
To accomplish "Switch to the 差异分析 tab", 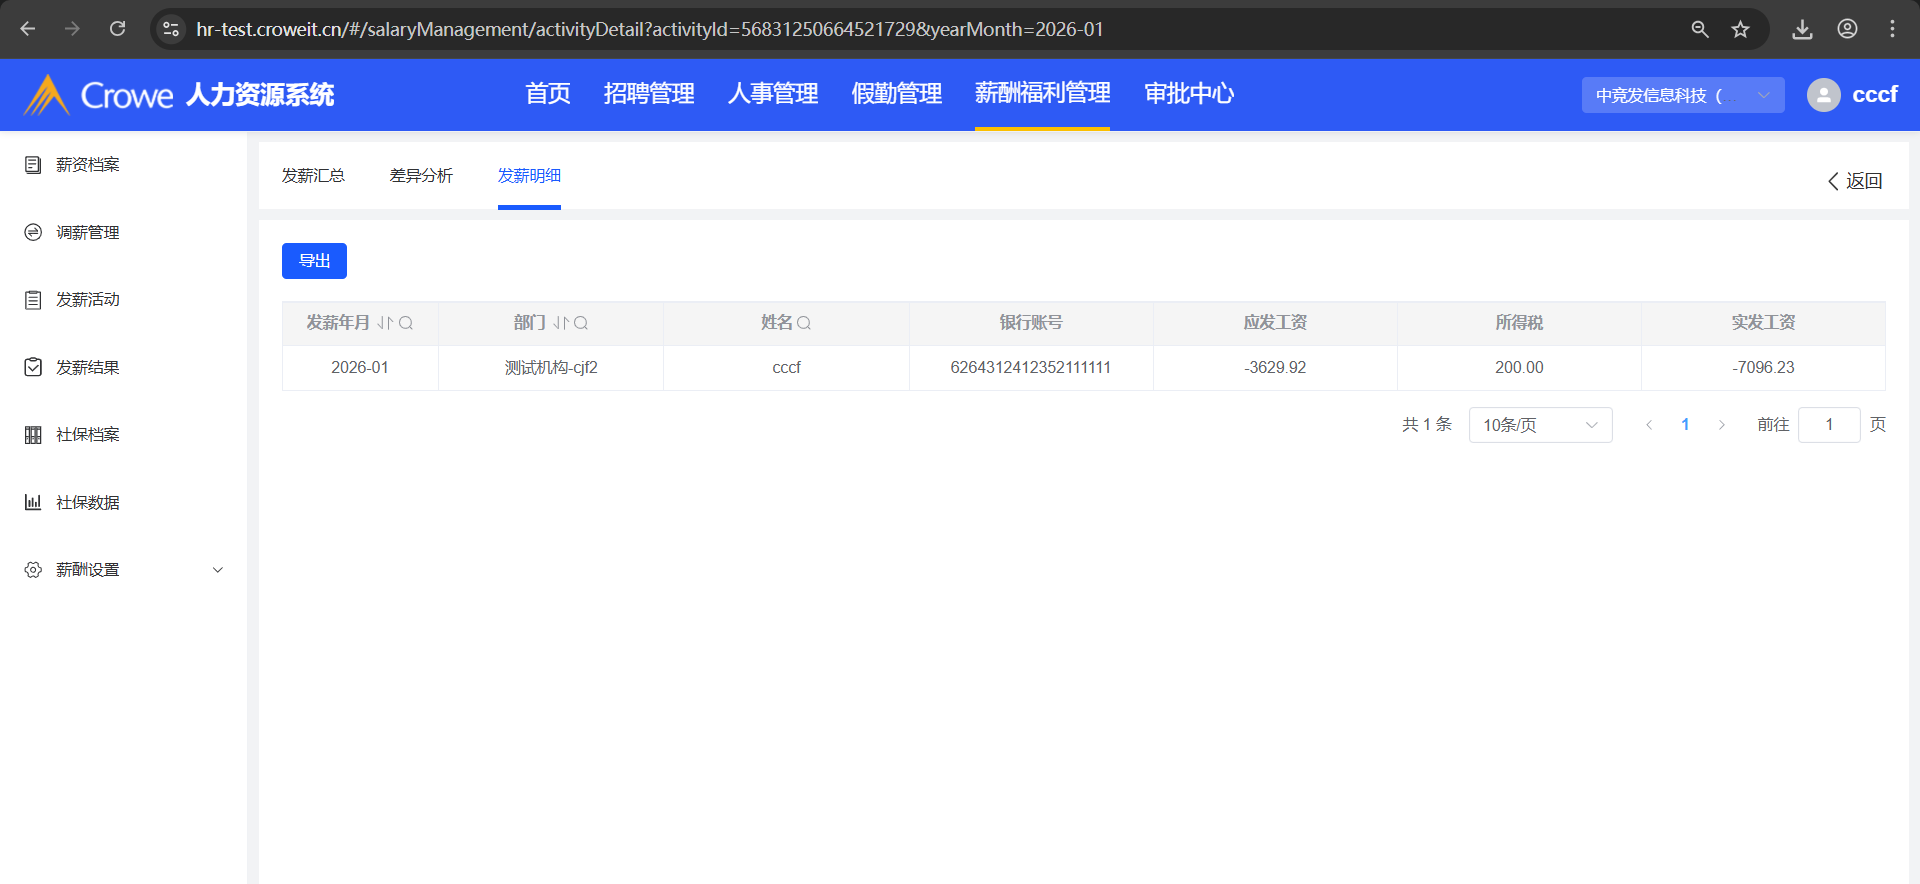I will point(421,176).
